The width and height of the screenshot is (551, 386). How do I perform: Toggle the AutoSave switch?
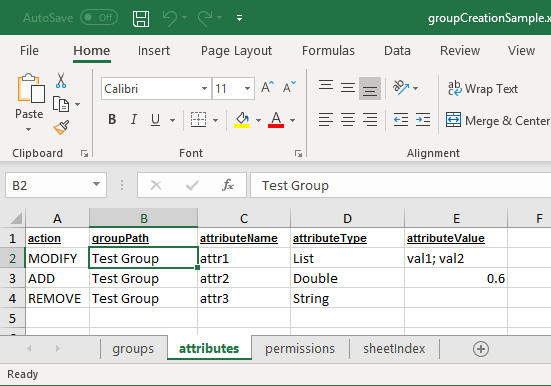99,18
